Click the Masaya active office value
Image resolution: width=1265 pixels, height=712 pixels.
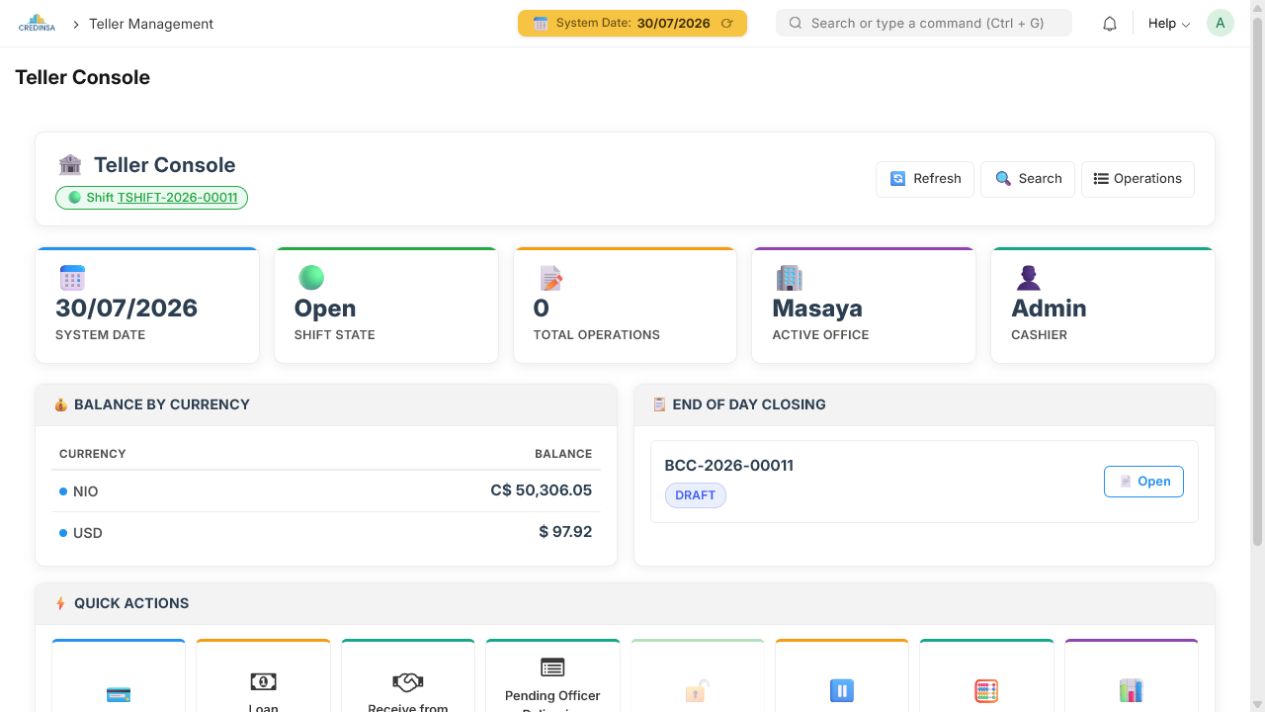click(x=817, y=308)
